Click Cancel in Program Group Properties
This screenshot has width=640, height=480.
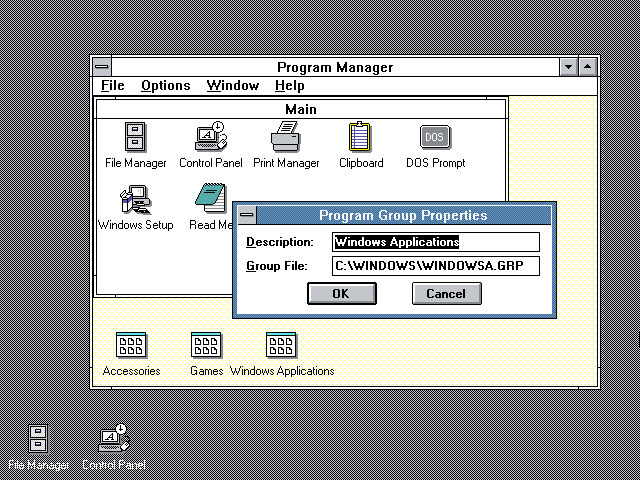coord(447,293)
